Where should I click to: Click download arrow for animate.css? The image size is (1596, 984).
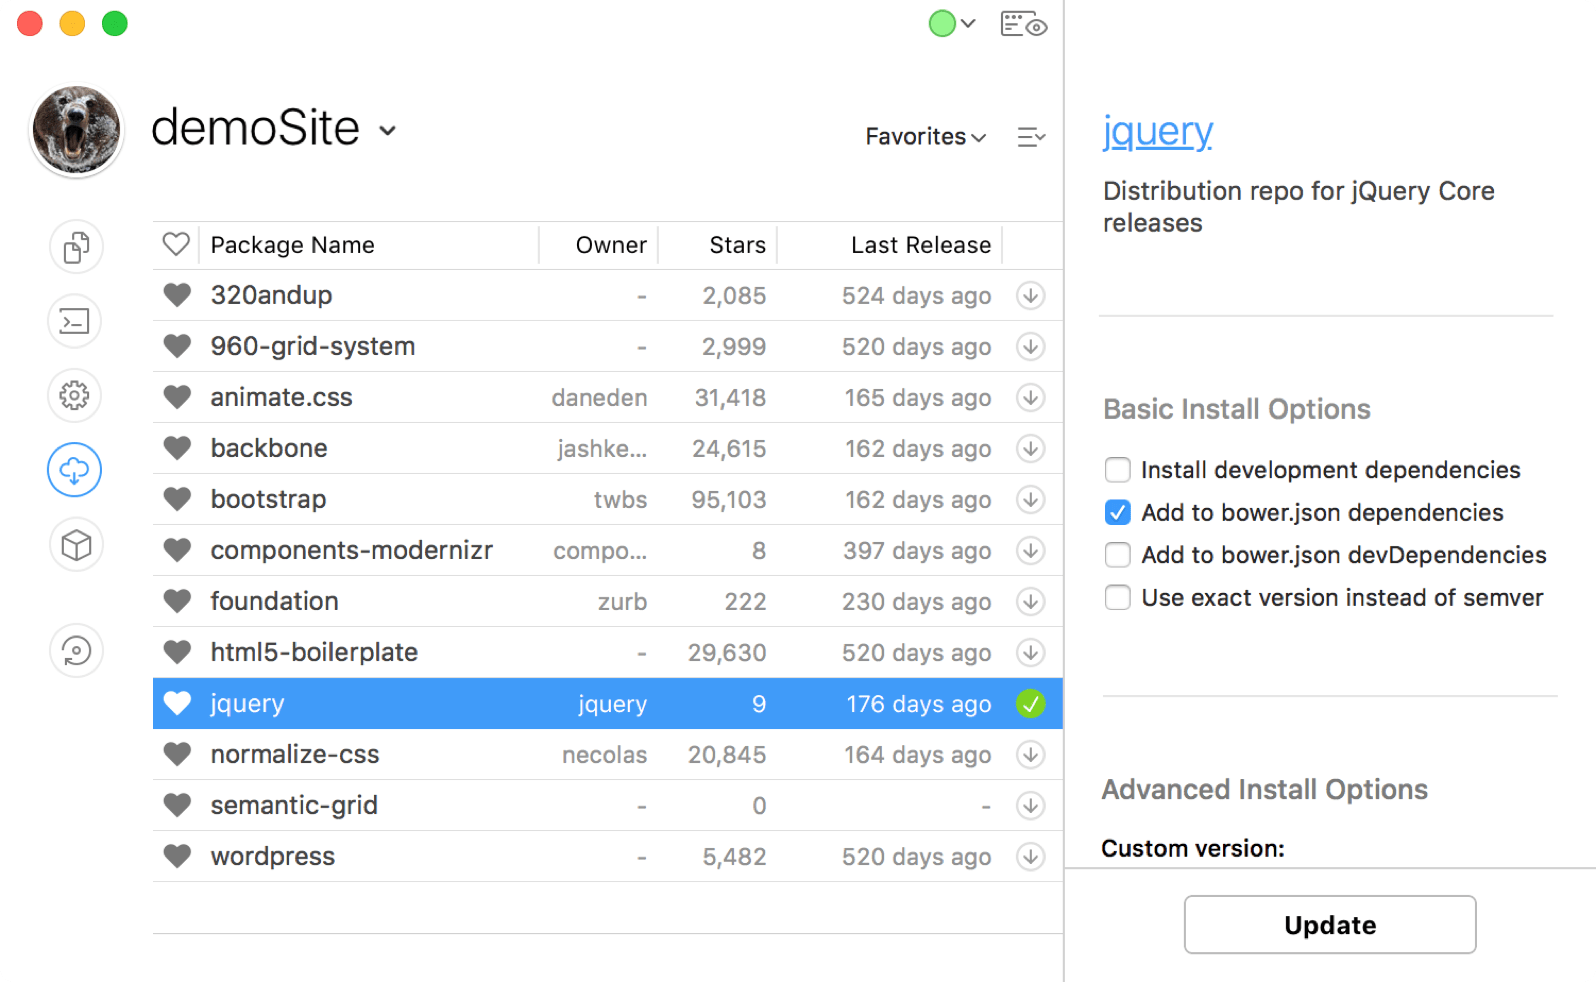pos(1031,398)
